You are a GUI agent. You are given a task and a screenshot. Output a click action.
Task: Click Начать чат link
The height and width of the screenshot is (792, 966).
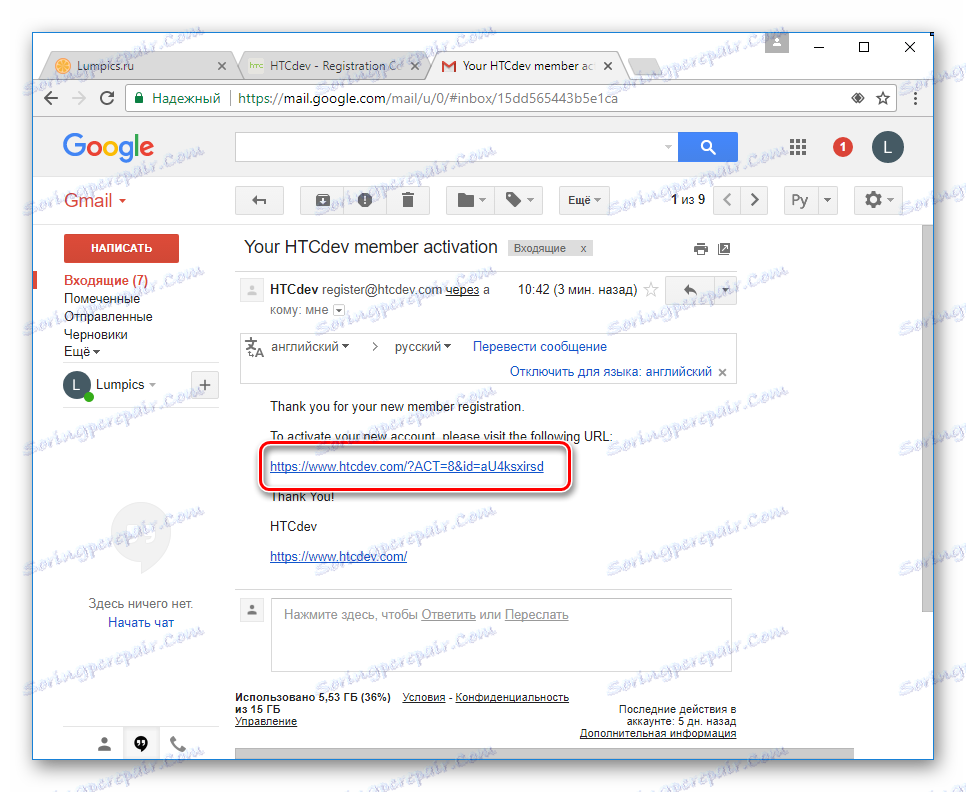click(141, 623)
